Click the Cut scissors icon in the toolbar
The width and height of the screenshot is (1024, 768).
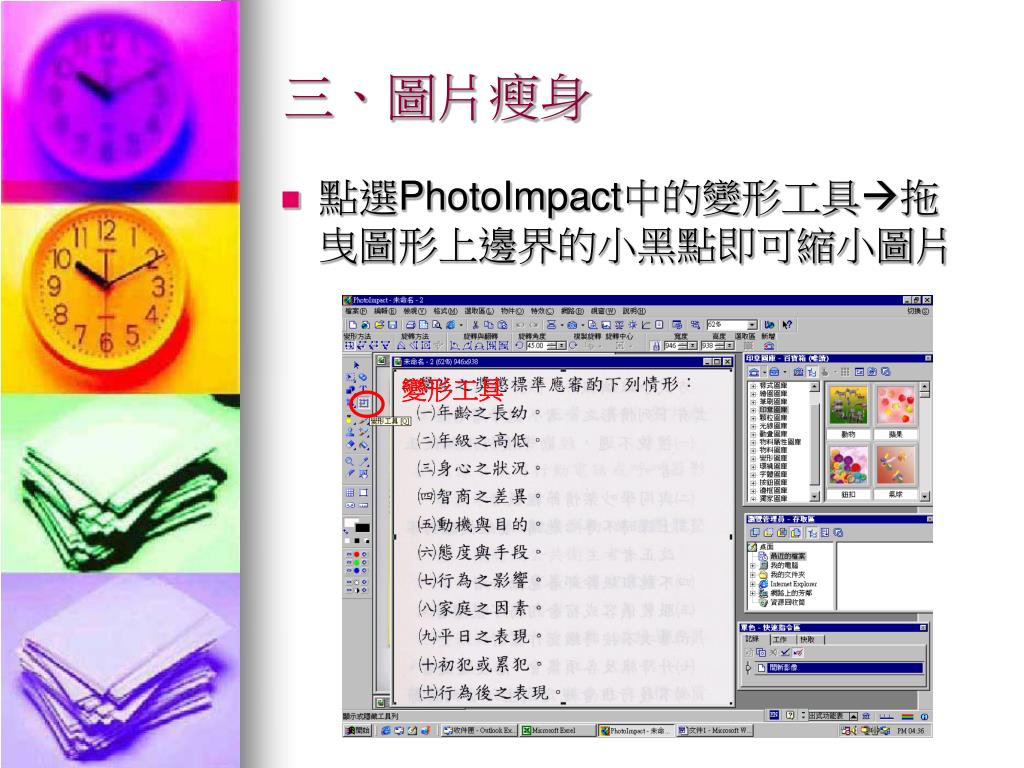(475, 325)
